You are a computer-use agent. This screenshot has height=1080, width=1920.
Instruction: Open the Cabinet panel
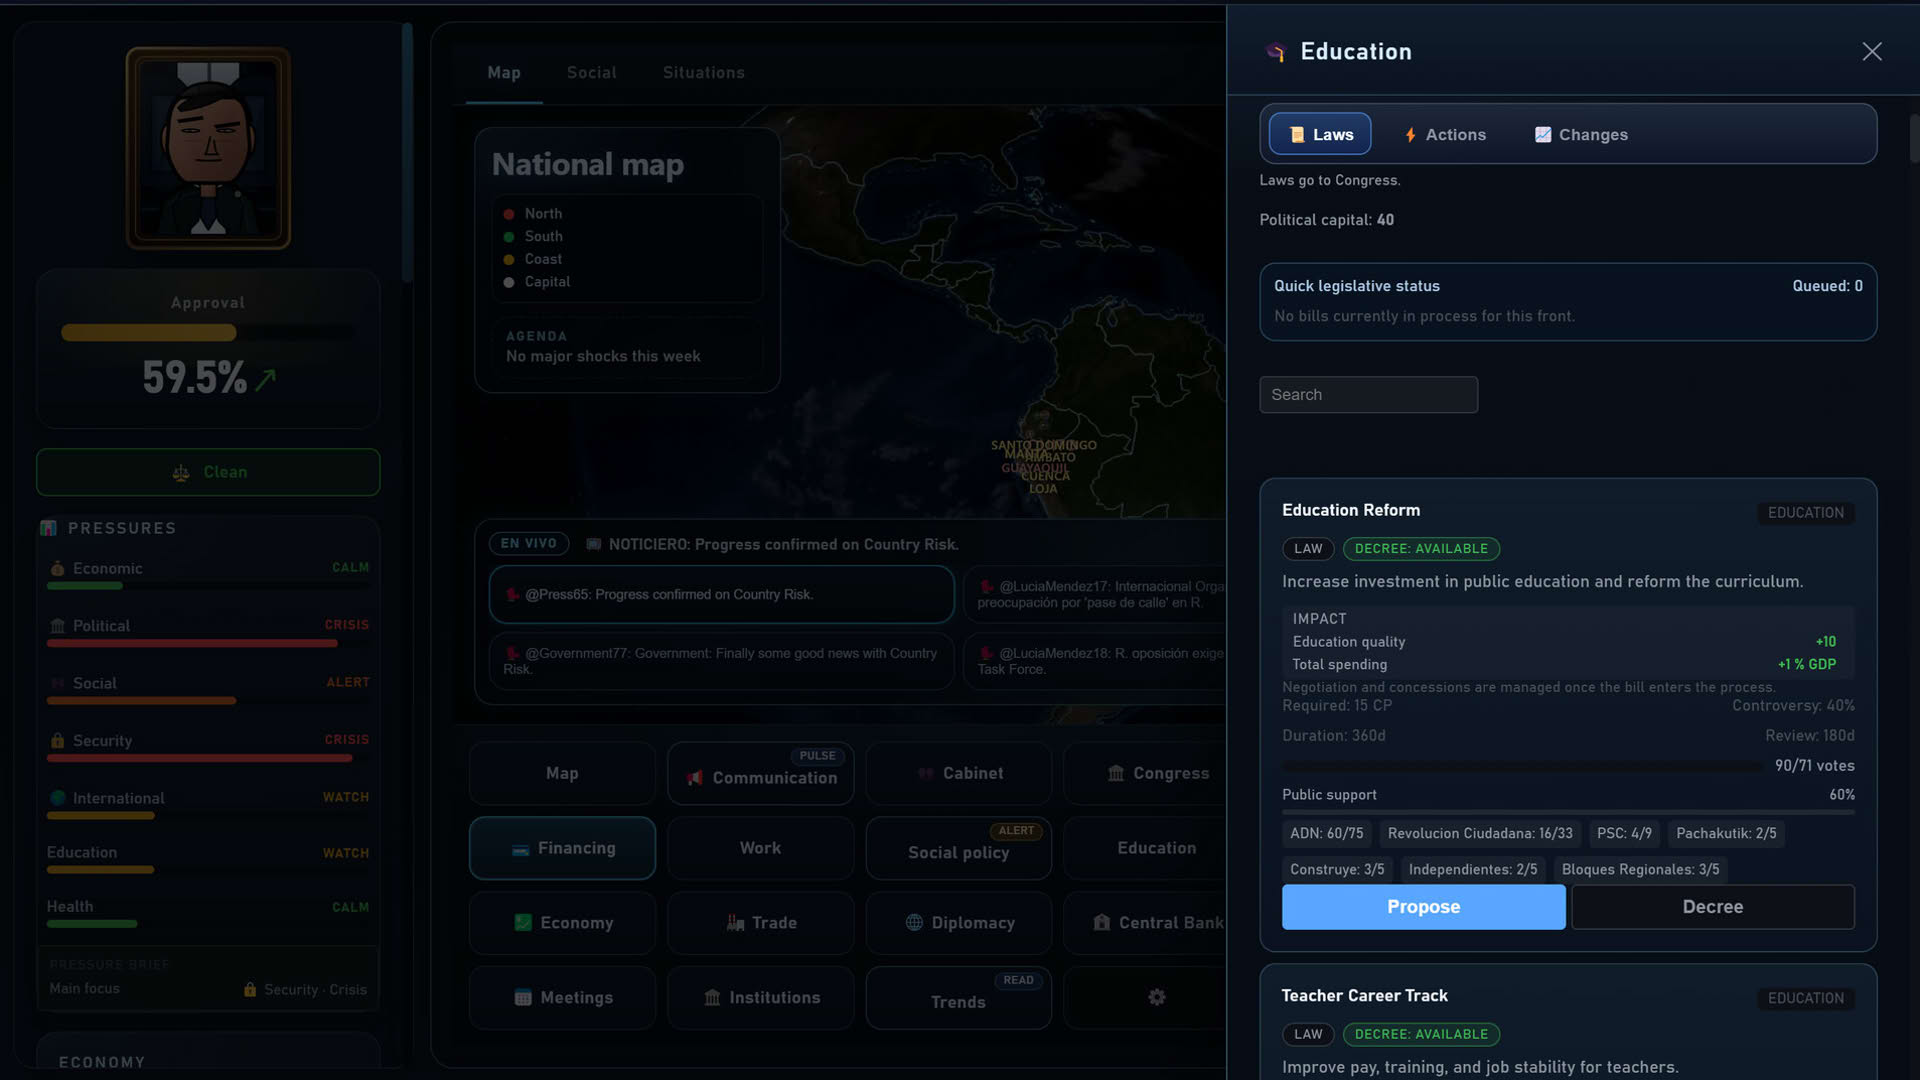(958, 773)
